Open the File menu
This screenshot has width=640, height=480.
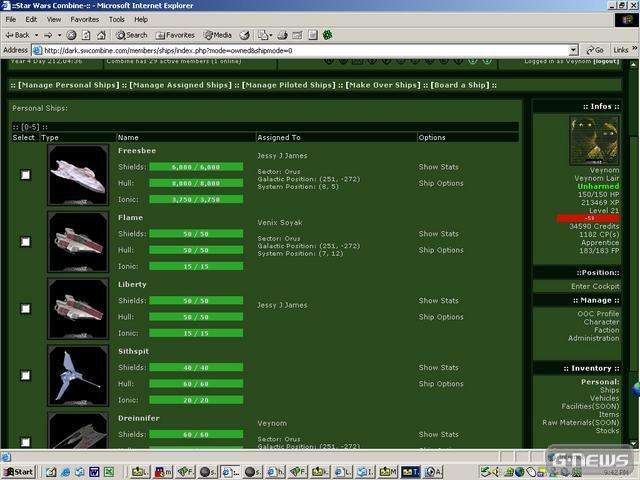[11, 19]
